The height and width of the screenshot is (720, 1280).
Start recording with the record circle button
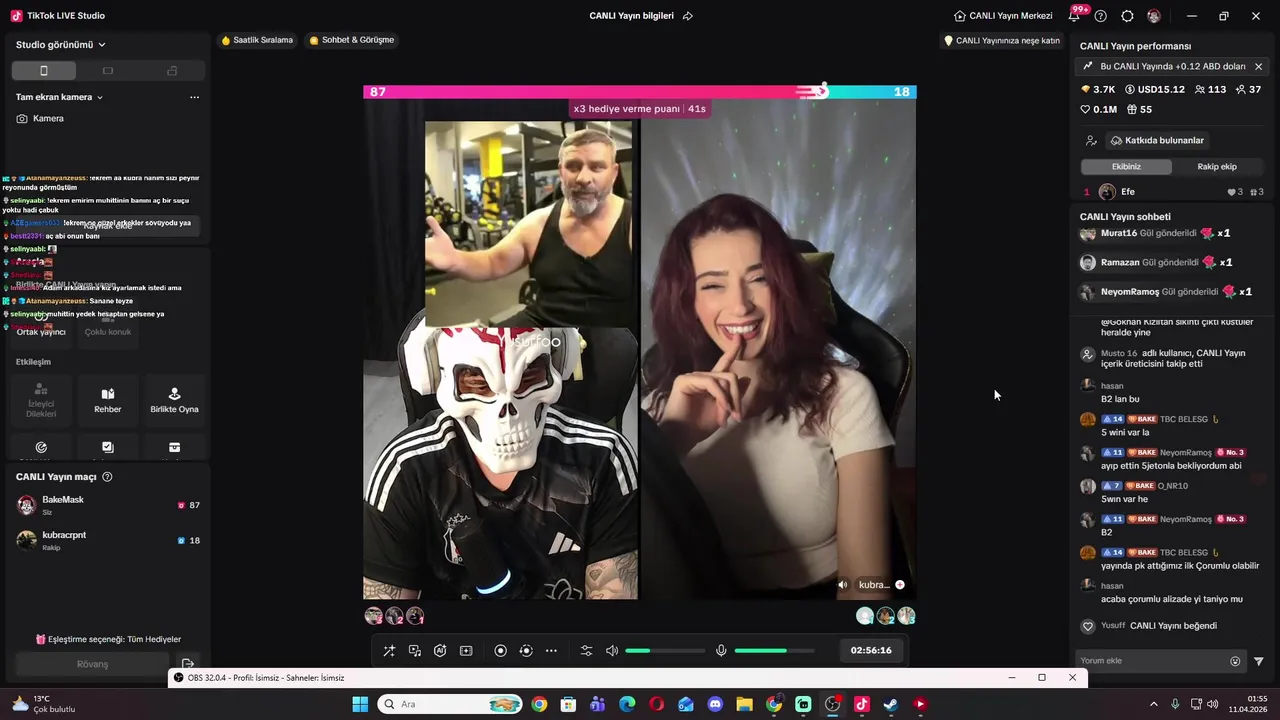(501, 651)
